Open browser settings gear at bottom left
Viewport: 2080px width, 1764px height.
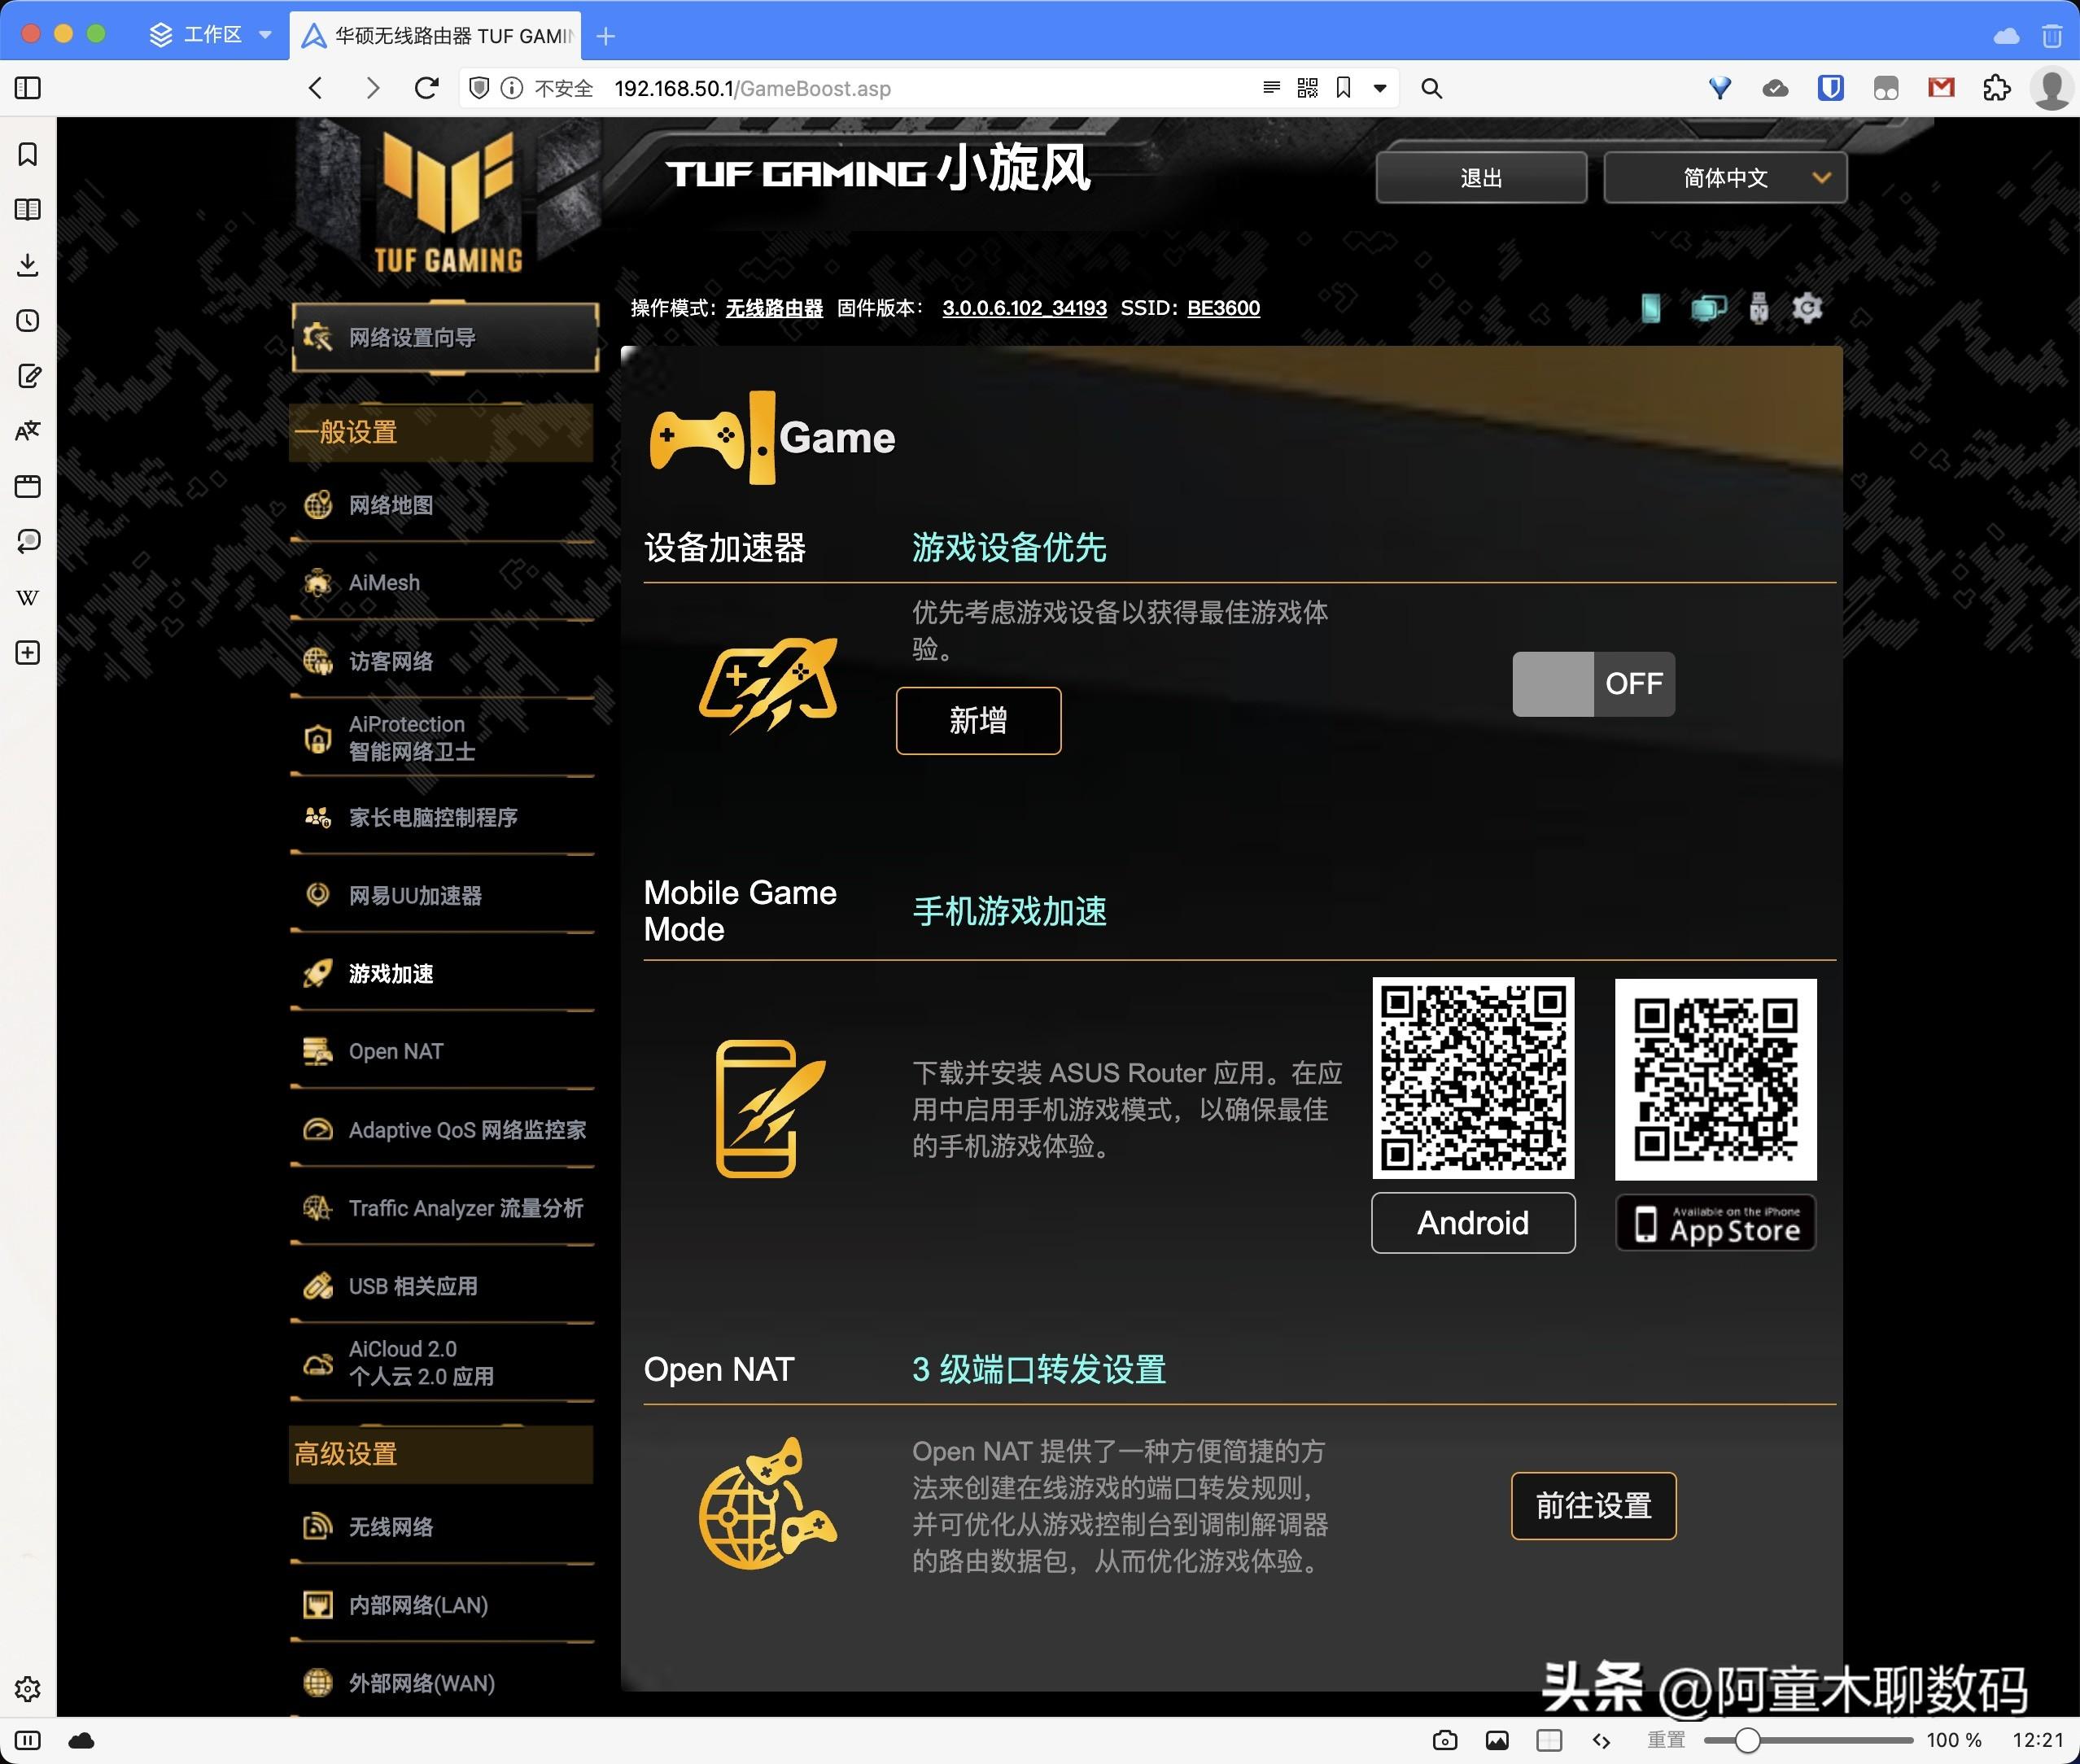point(28,1688)
